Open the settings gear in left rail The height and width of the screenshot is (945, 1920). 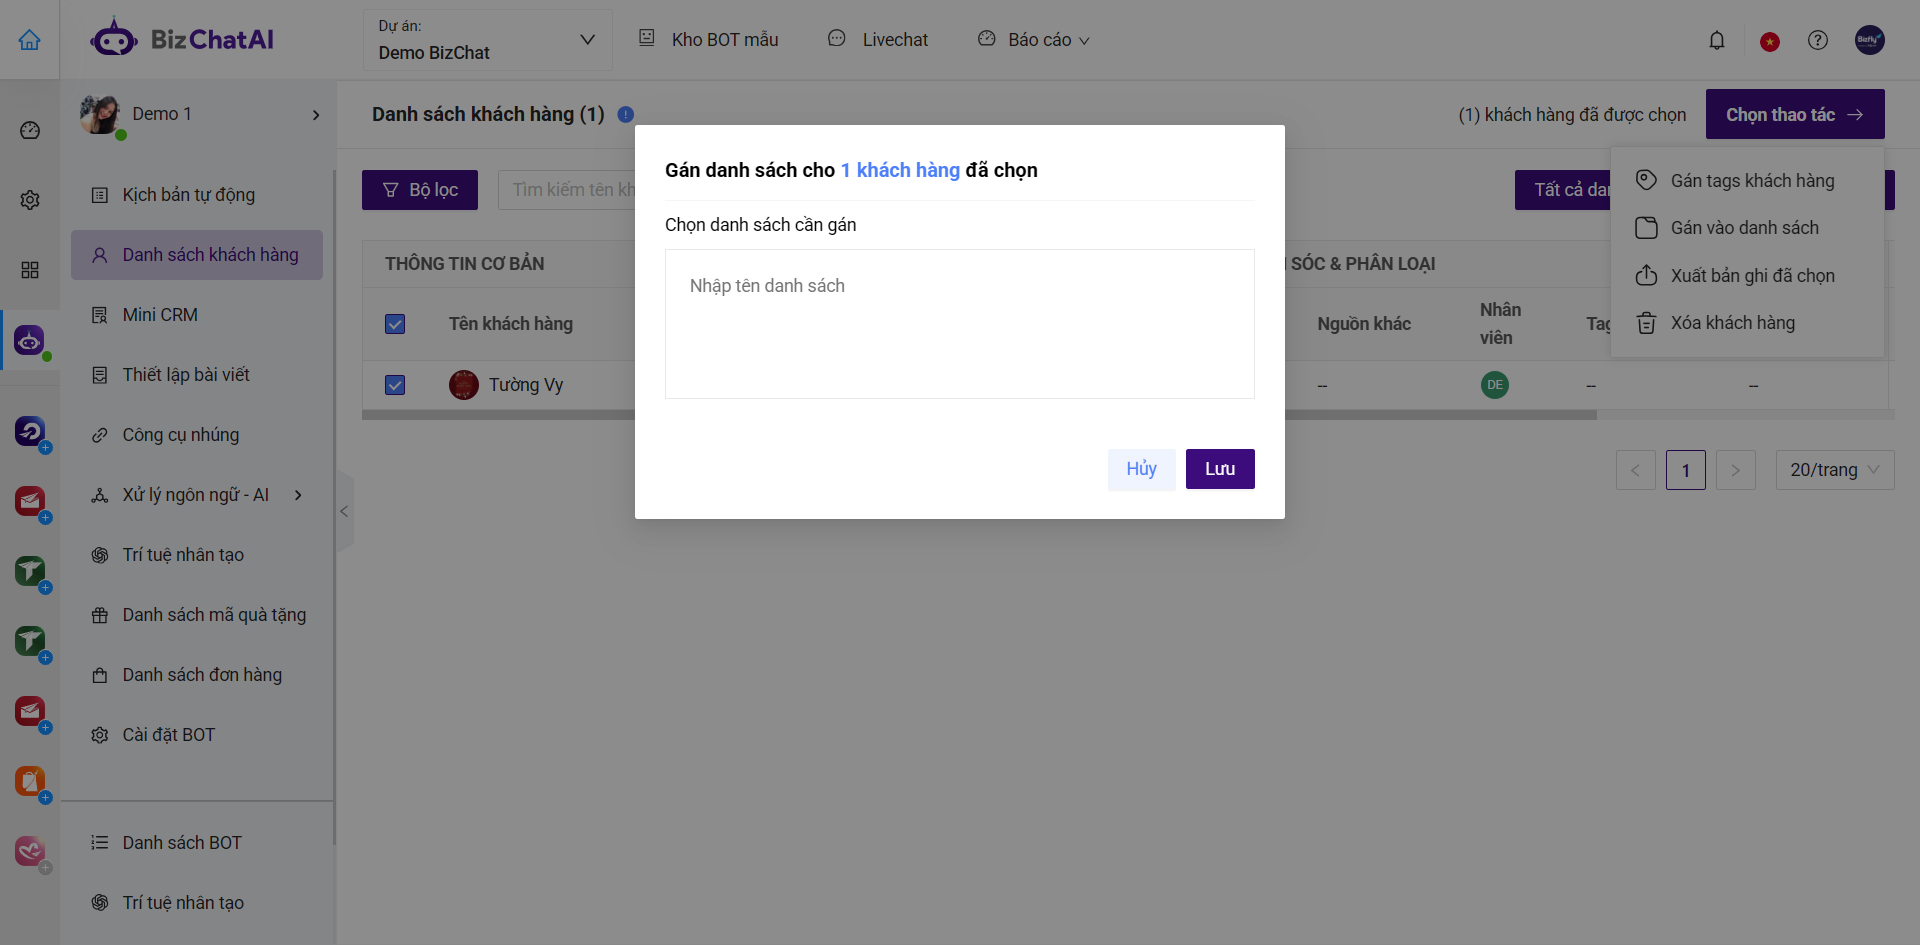30,200
